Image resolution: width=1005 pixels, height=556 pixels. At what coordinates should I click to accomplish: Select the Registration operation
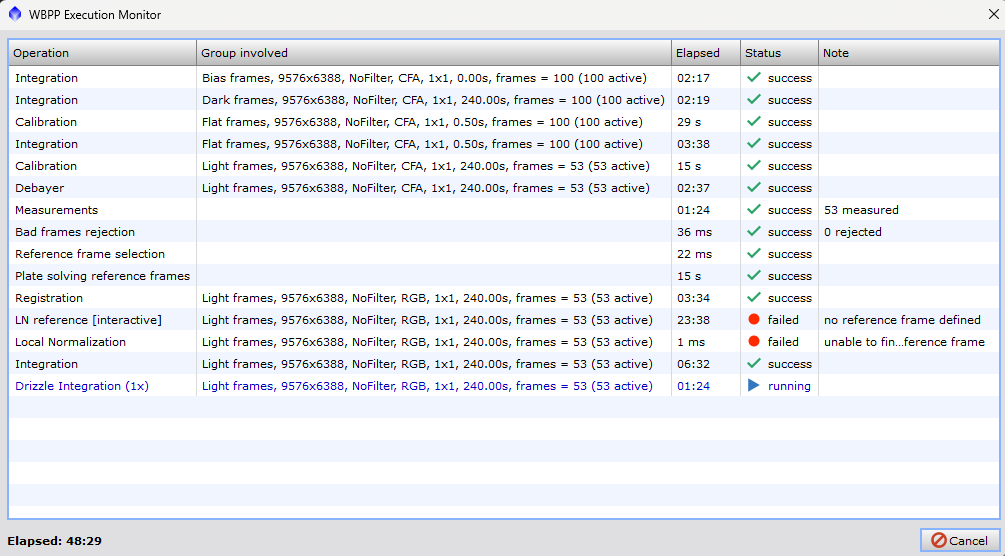[x=49, y=298]
